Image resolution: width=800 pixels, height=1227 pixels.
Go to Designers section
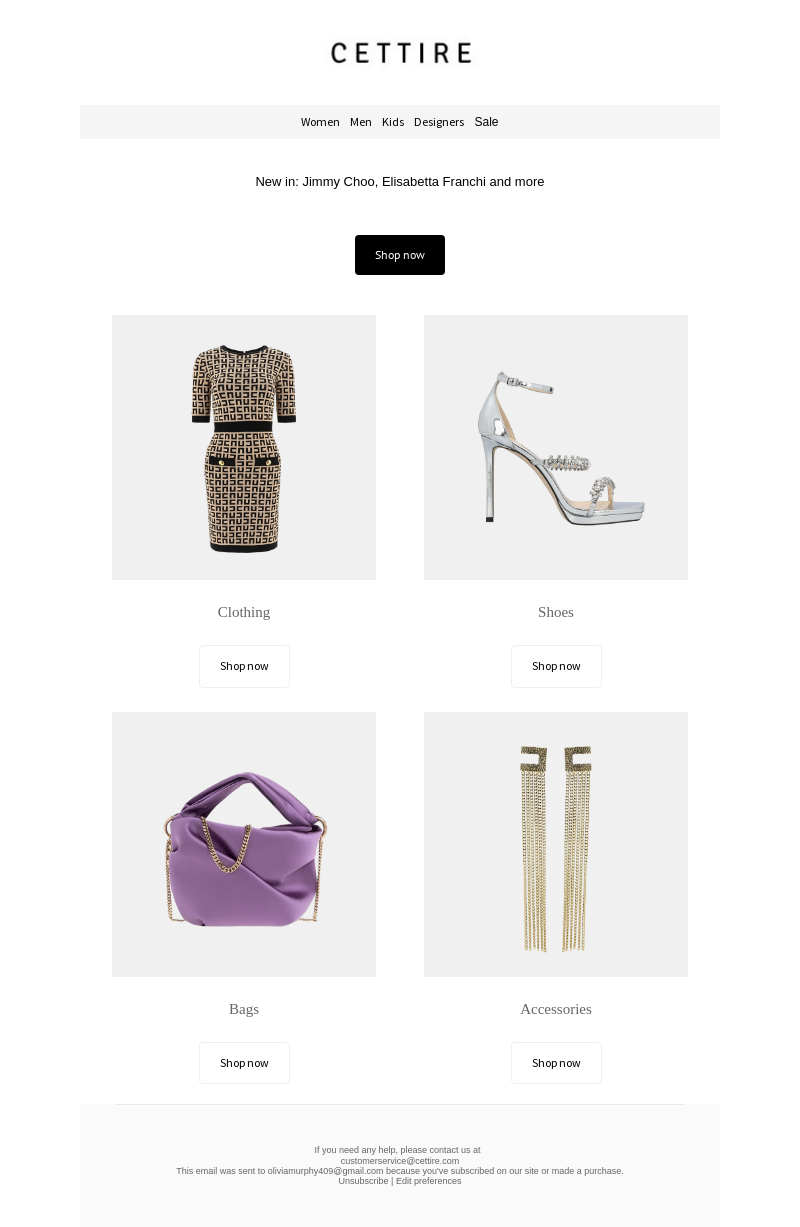[x=439, y=122]
